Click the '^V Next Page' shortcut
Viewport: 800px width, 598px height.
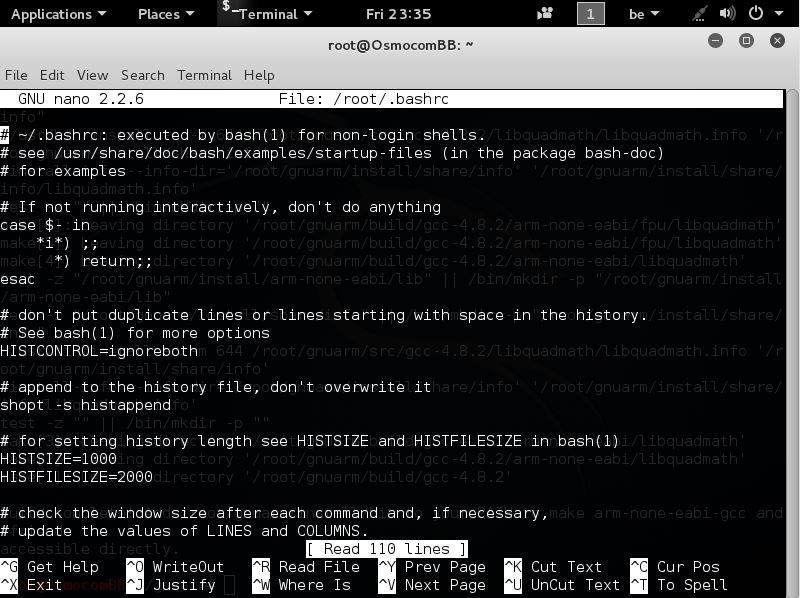432,585
